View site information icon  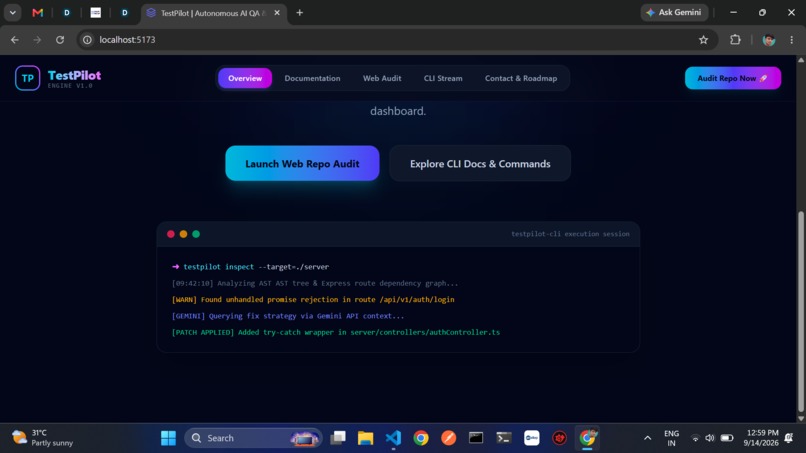(87, 40)
